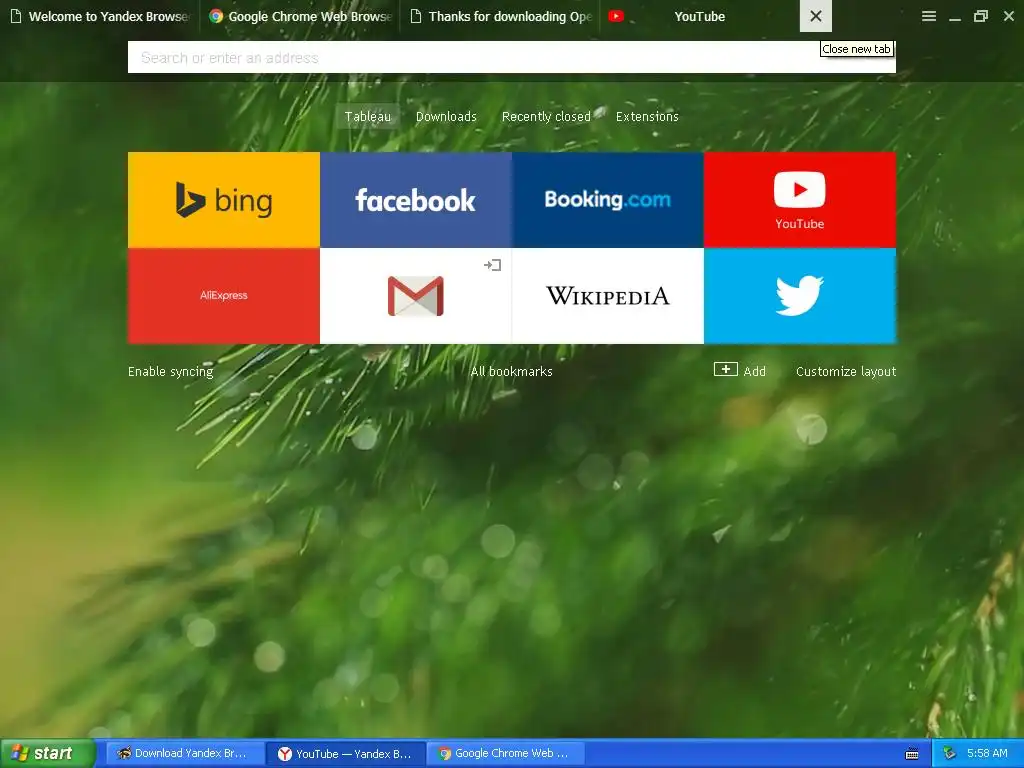Click the keyboard icon in taskbar
Viewport: 1024px width, 768px height.
[912, 754]
